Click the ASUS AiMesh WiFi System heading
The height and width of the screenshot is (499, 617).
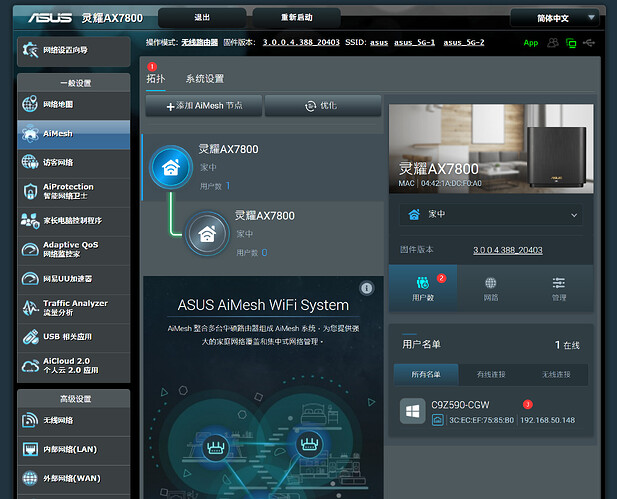click(x=263, y=305)
